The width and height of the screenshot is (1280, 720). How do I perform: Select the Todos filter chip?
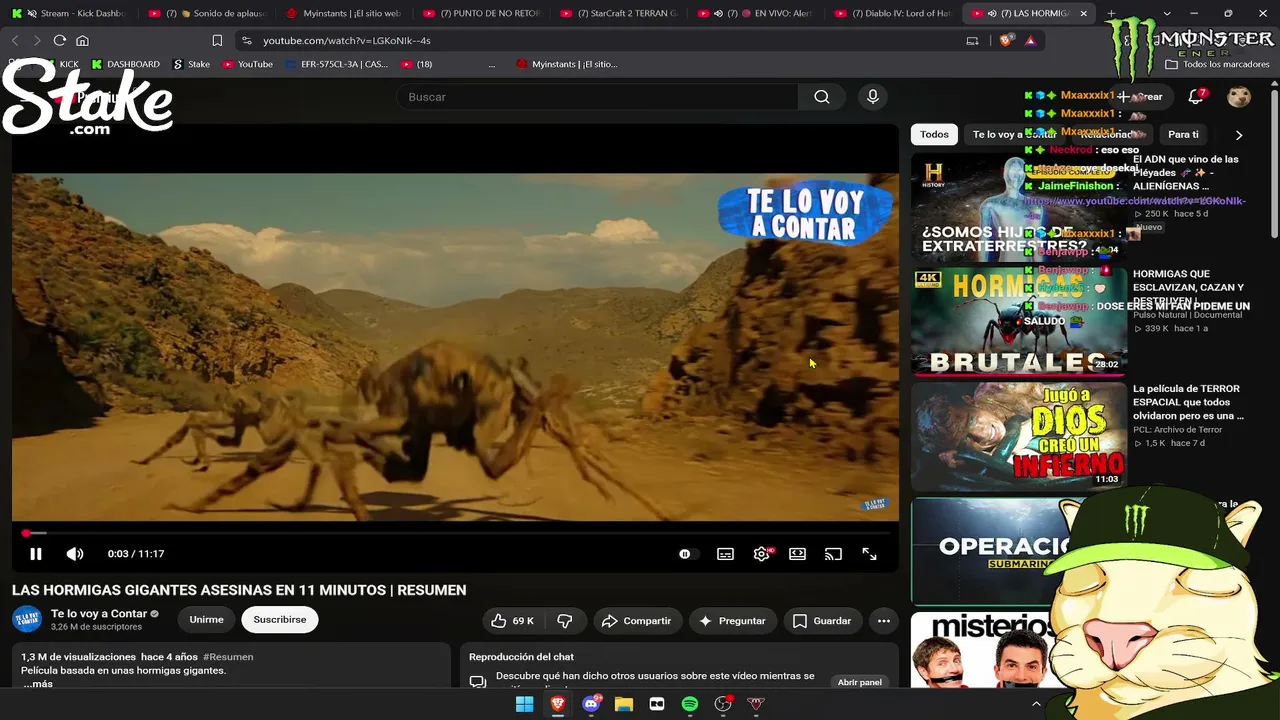[x=934, y=134]
